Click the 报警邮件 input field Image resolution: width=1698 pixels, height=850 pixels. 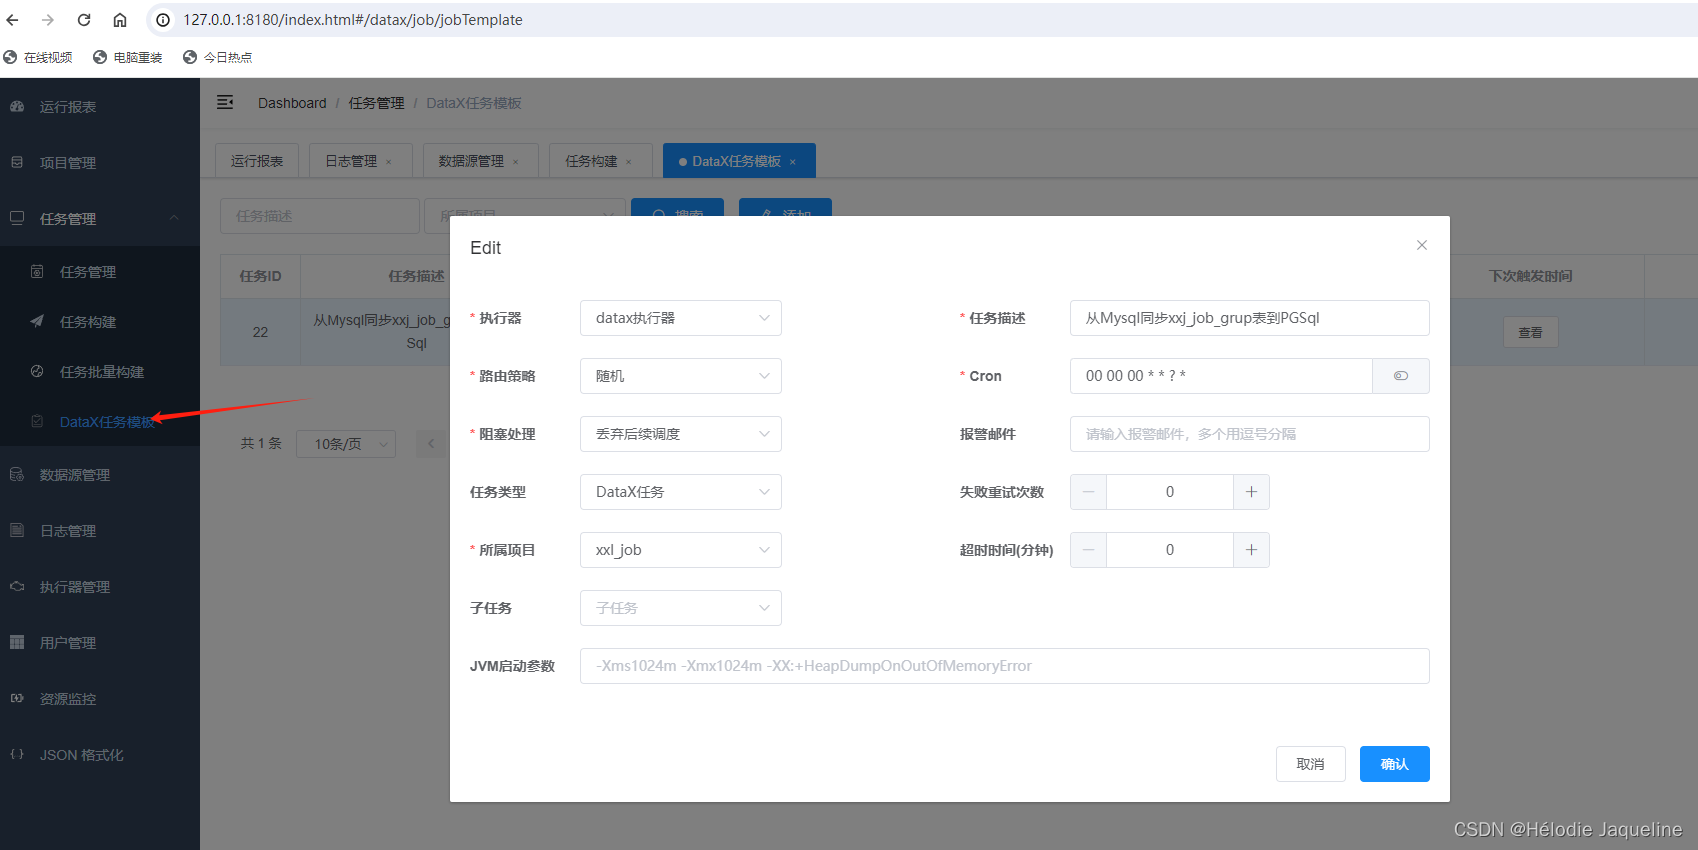point(1249,434)
